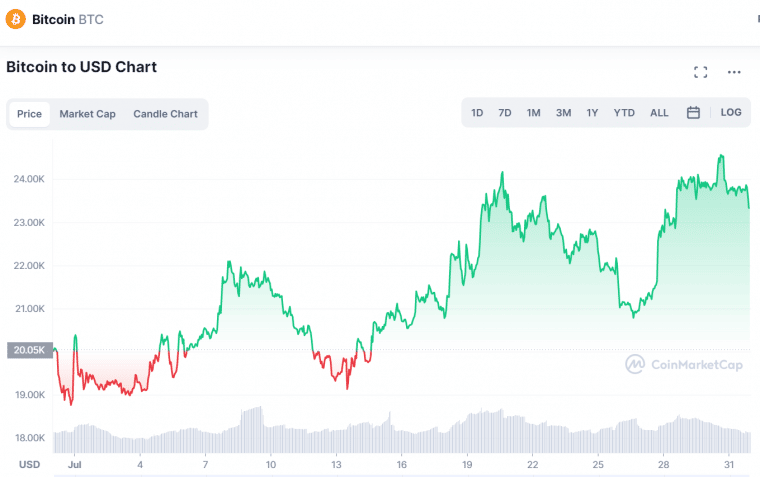Click the 20.05K price marker label
This screenshot has height=477, width=760.
[30, 350]
